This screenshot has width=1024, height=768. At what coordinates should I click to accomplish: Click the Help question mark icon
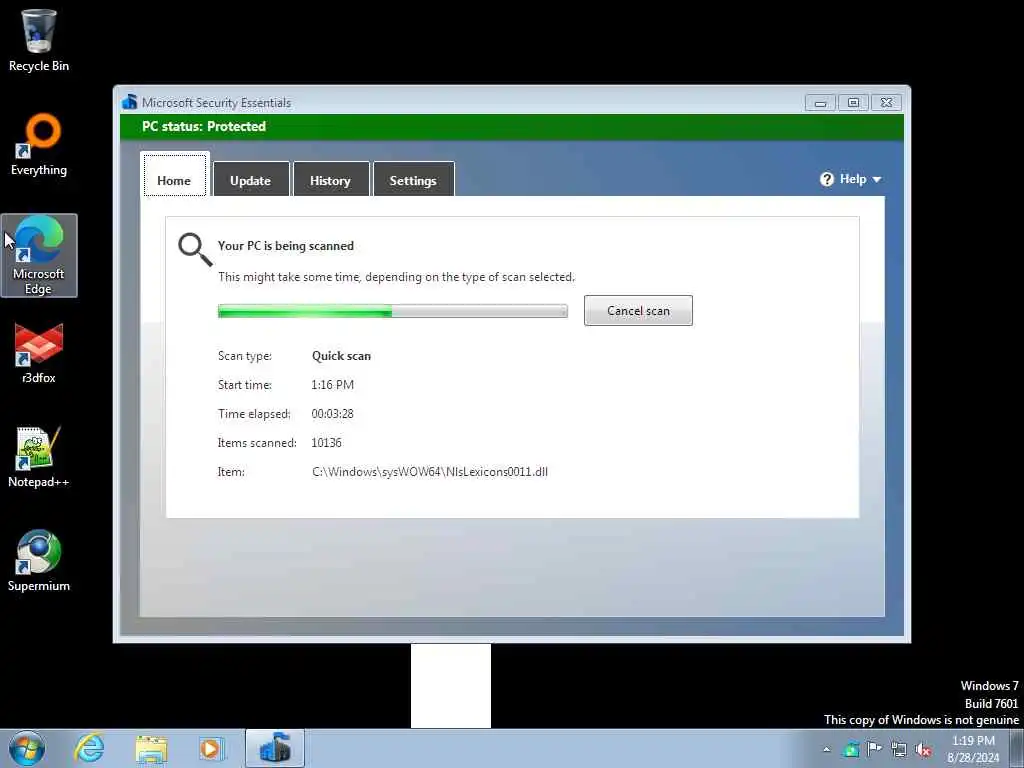[x=827, y=179]
